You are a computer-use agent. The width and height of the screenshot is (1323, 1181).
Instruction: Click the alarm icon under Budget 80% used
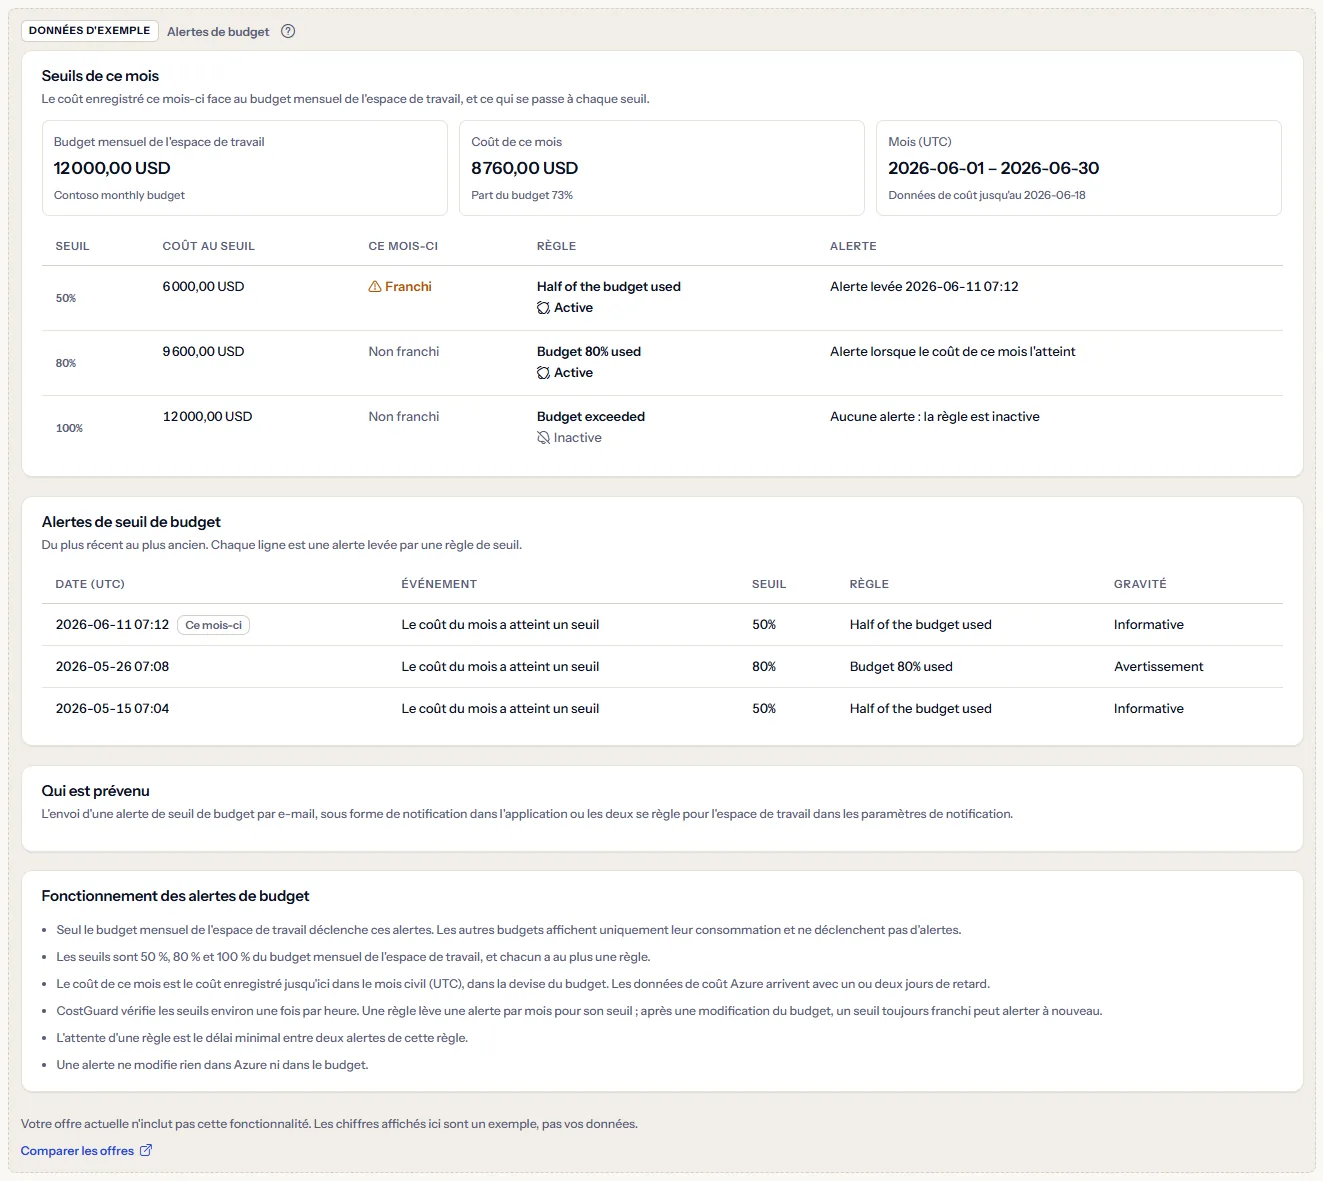pyautogui.click(x=543, y=373)
